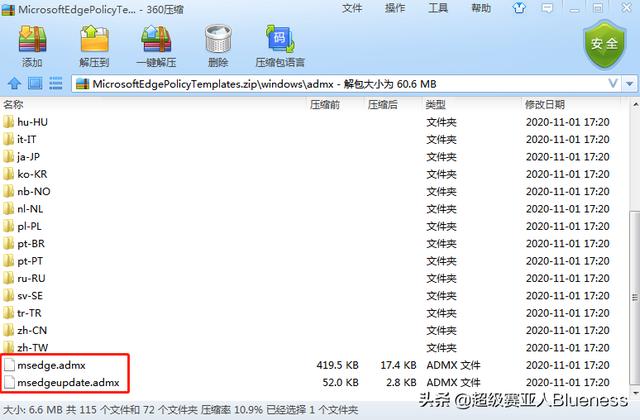
Task: Select the it-IT folder icon
Action: click(x=8, y=139)
